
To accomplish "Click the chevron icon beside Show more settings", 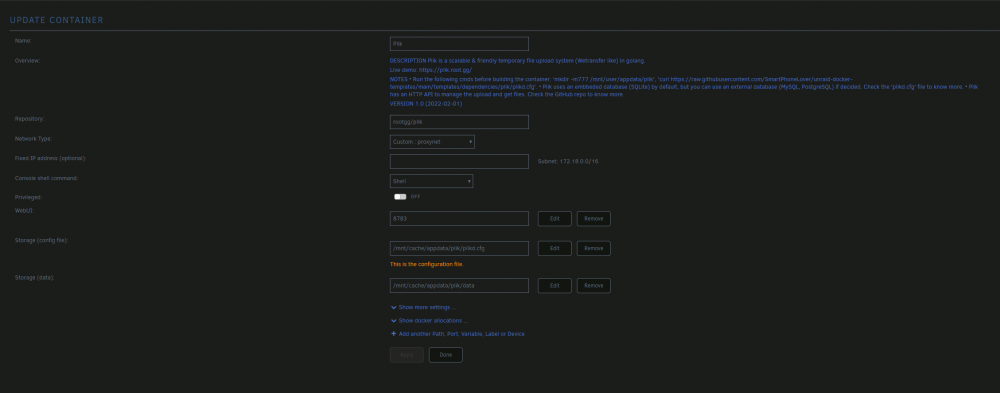I will pyautogui.click(x=393, y=308).
